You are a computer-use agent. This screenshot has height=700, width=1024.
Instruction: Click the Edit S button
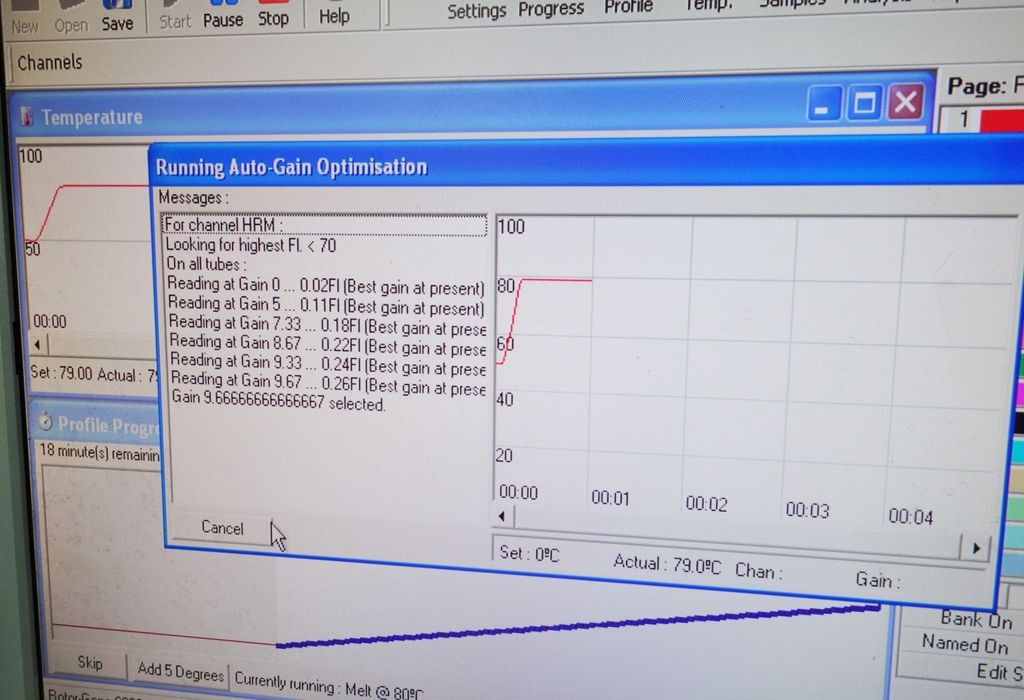pos(997,671)
